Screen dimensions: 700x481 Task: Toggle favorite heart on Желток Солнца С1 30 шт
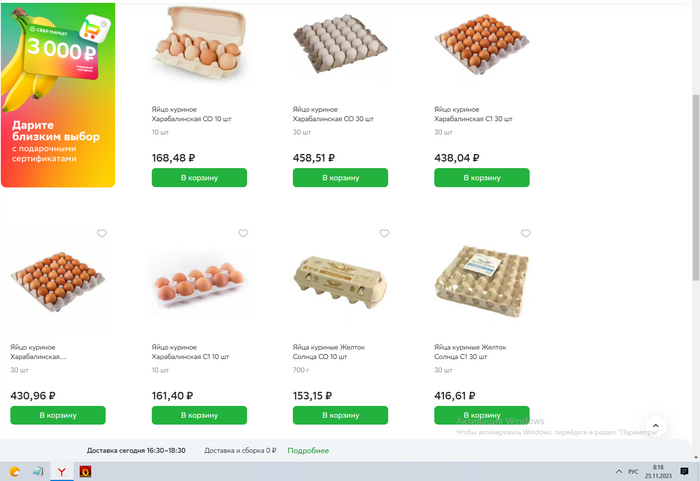(x=525, y=233)
